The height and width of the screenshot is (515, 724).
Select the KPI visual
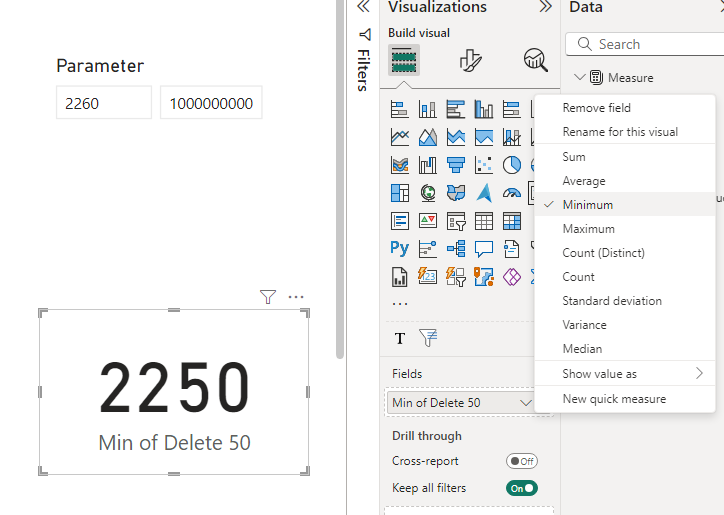(428, 221)
